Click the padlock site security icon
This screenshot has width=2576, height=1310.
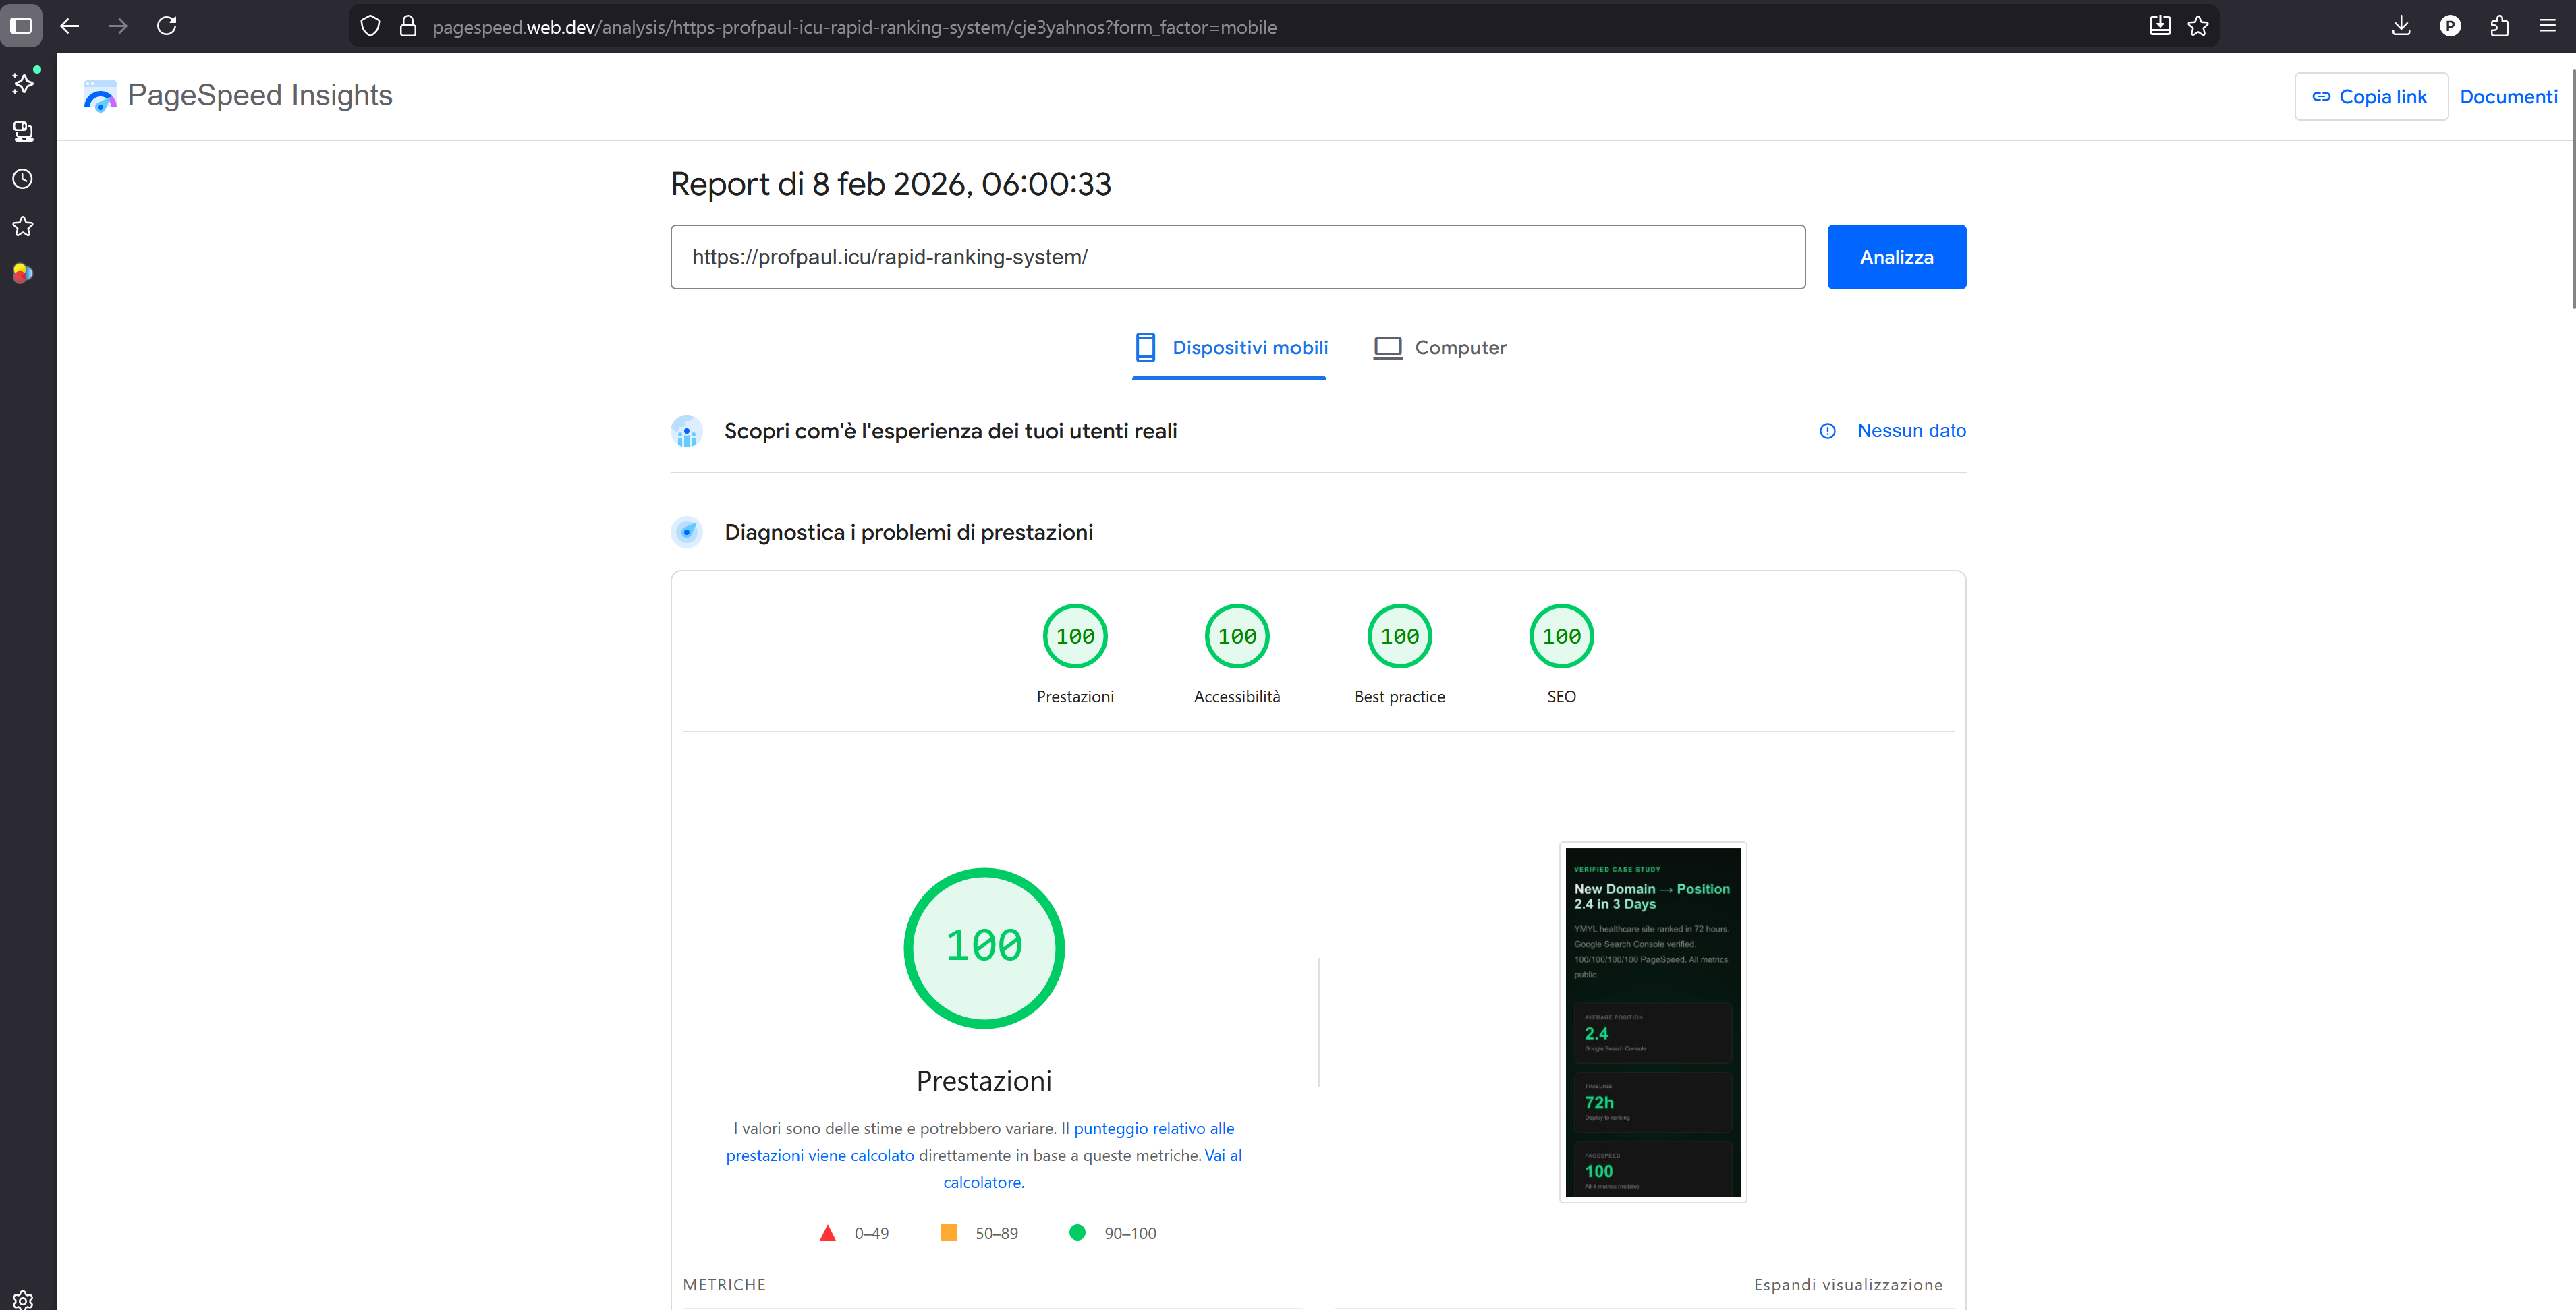click(x=408, y=26)
